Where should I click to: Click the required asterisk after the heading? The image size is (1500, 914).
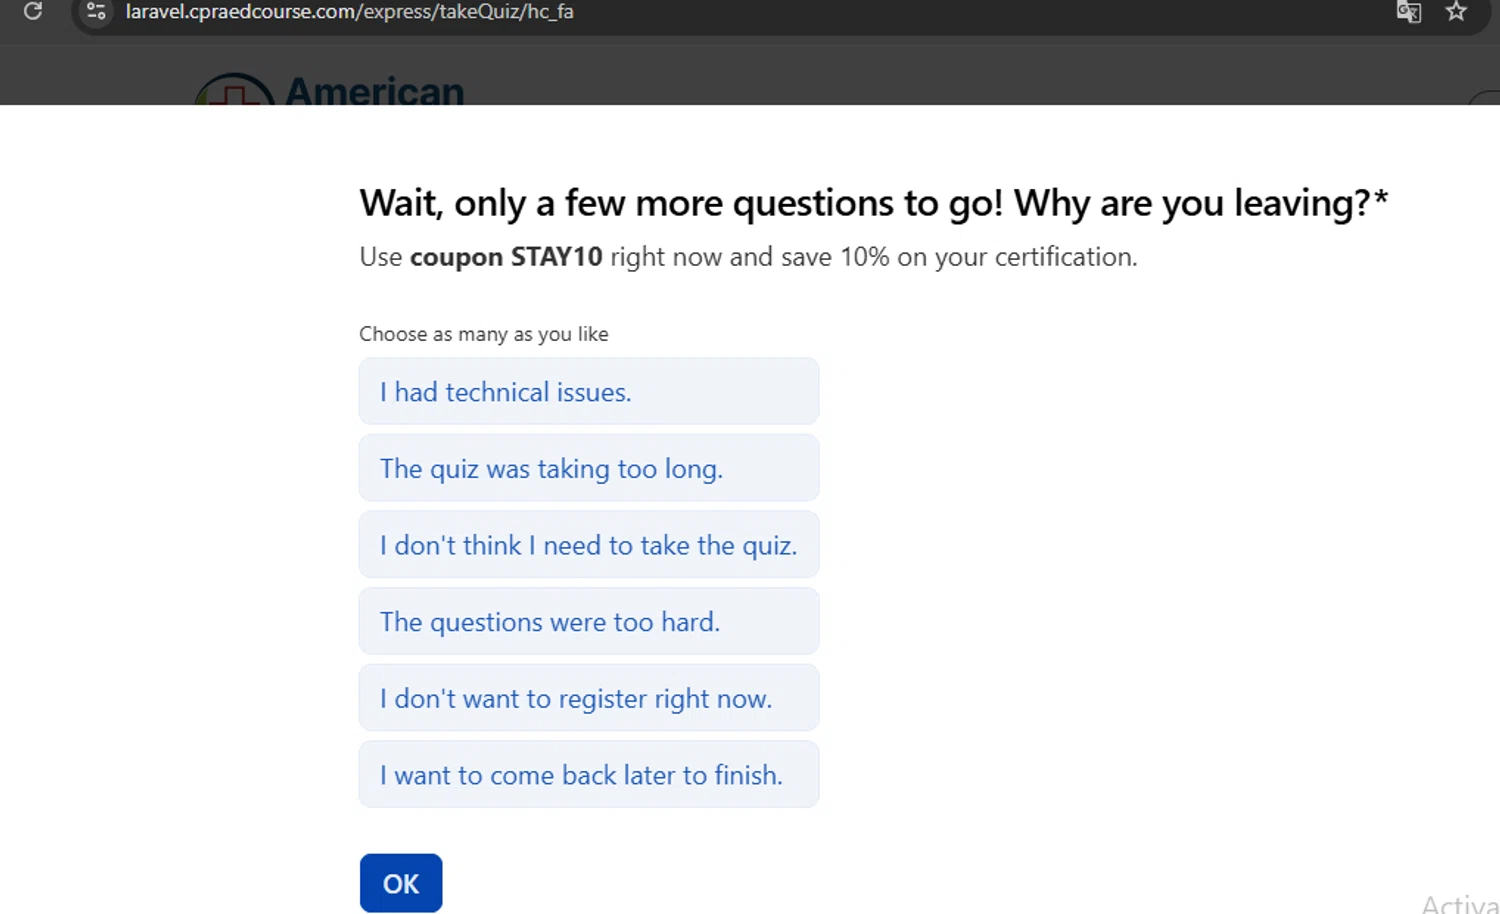[1381, 198]
